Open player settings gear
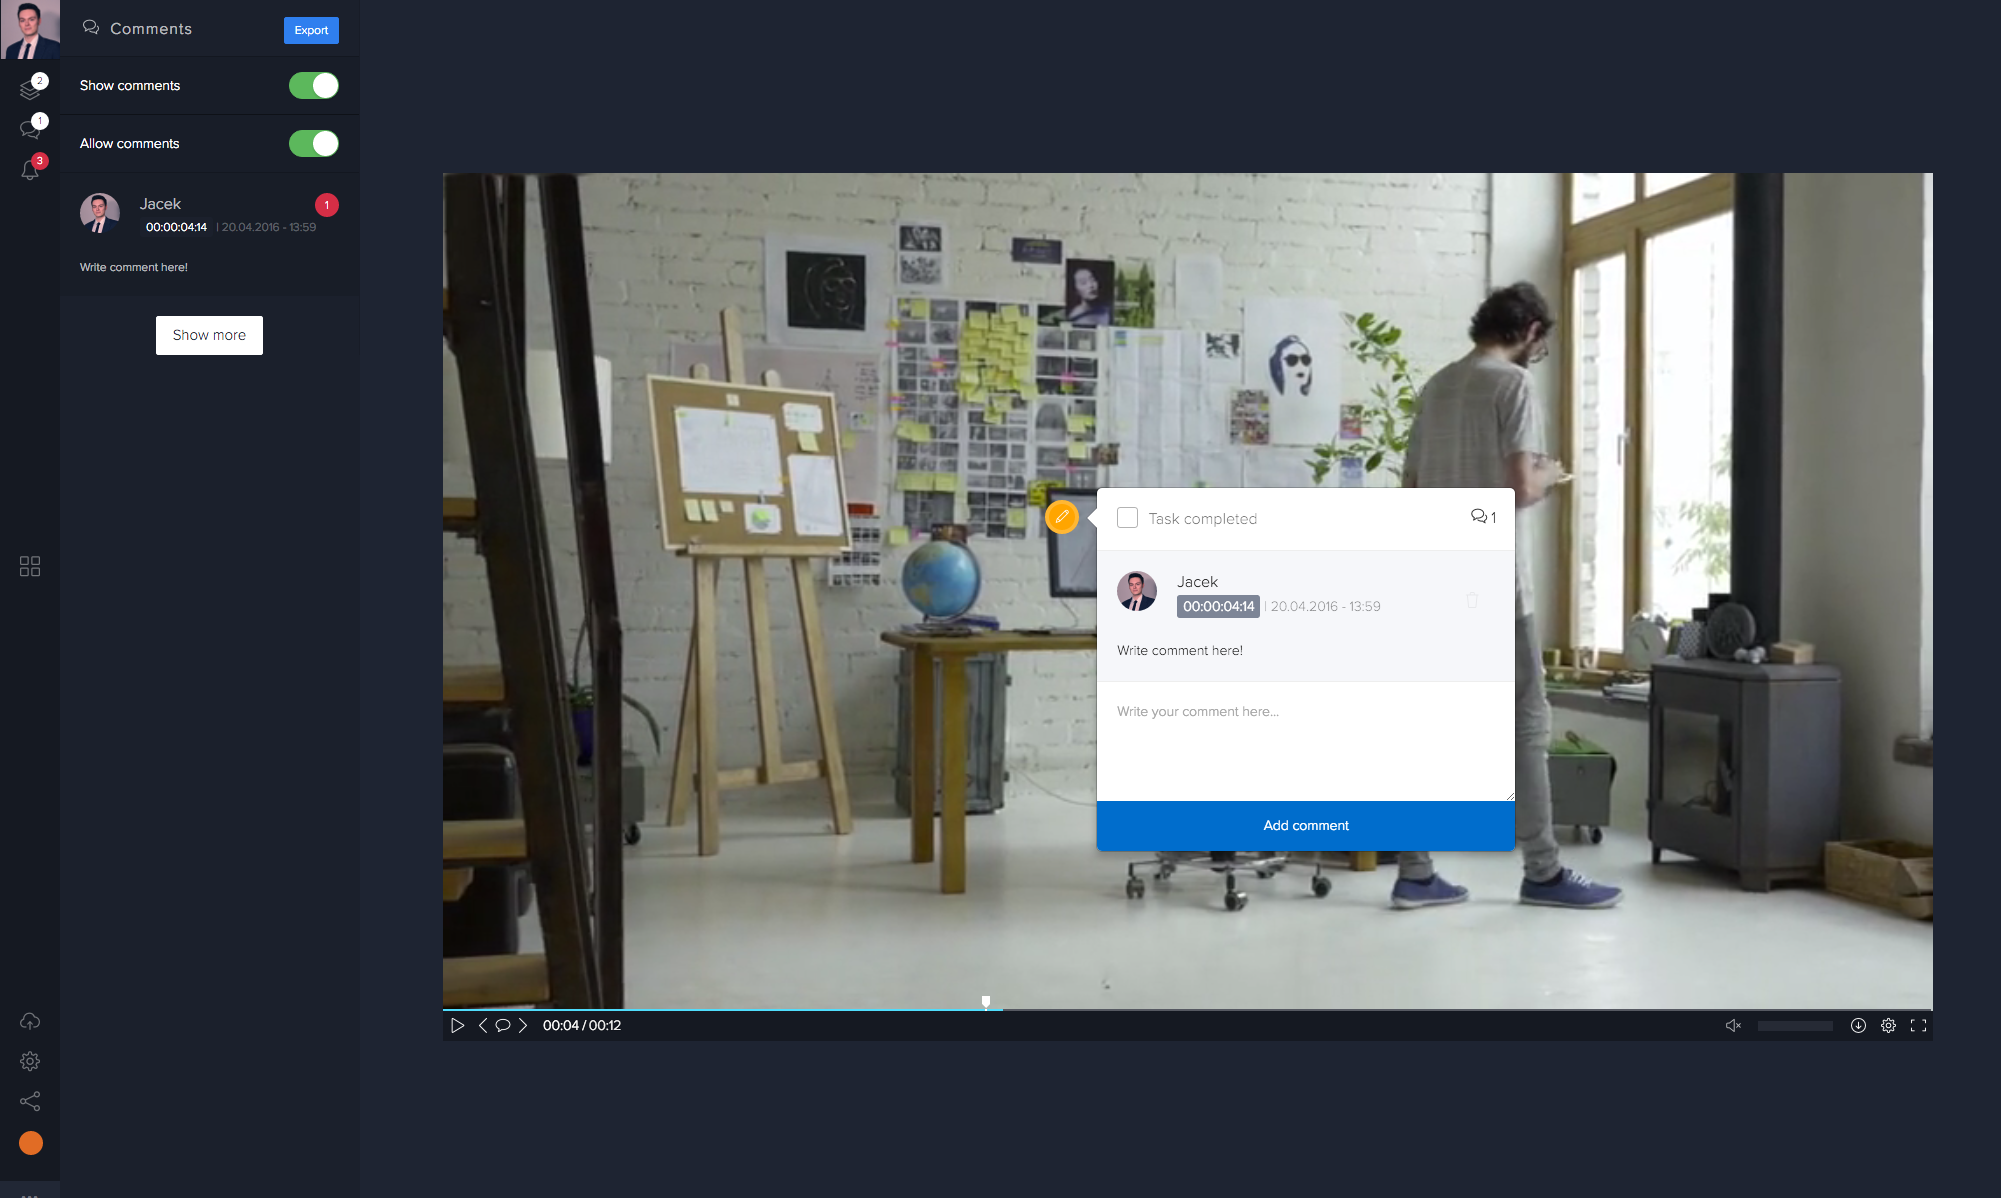2001x1198 pixels. point(1888,1025)
